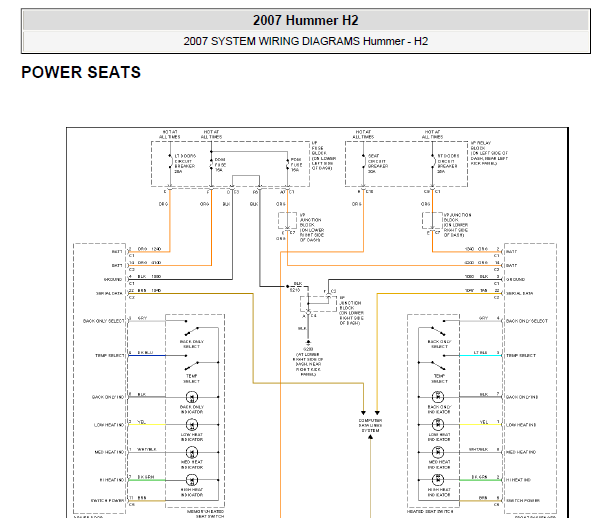The width and height of the screenshot is (600, 518).
Task: Click the right 'LT BLU' wire color label
Action: (x=480, y=352)
